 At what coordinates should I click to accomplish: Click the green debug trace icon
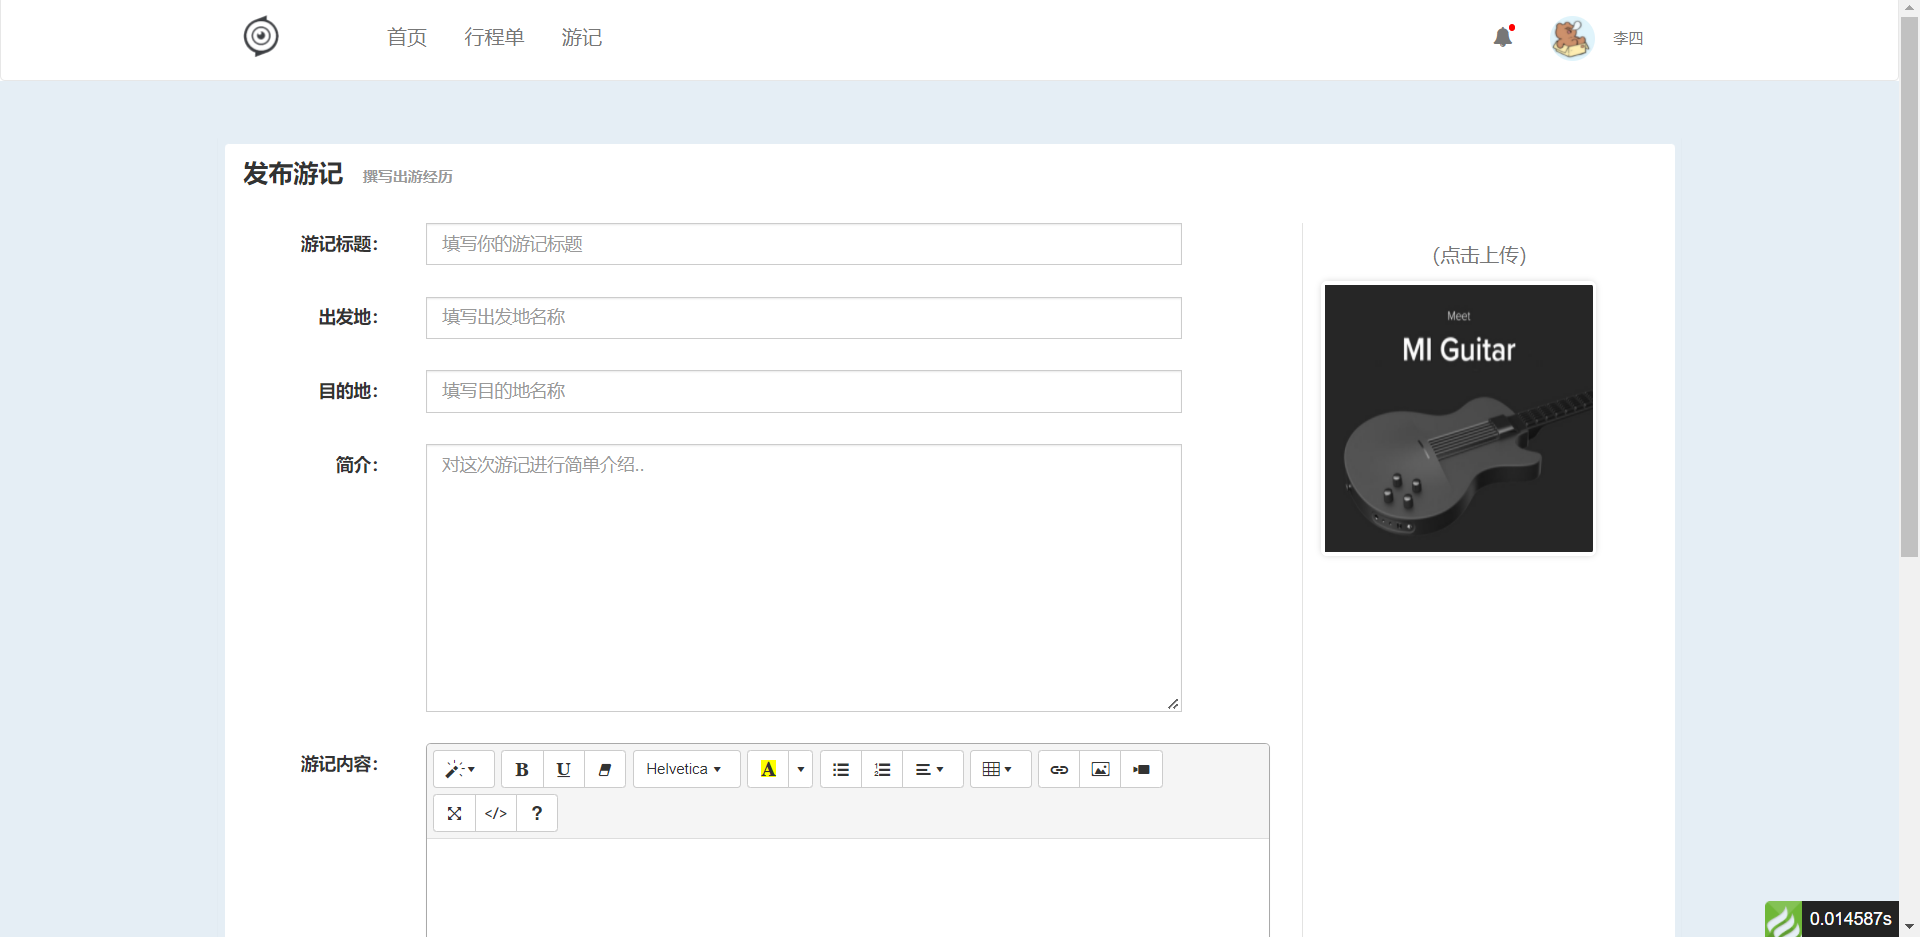tap(1783, 919)
